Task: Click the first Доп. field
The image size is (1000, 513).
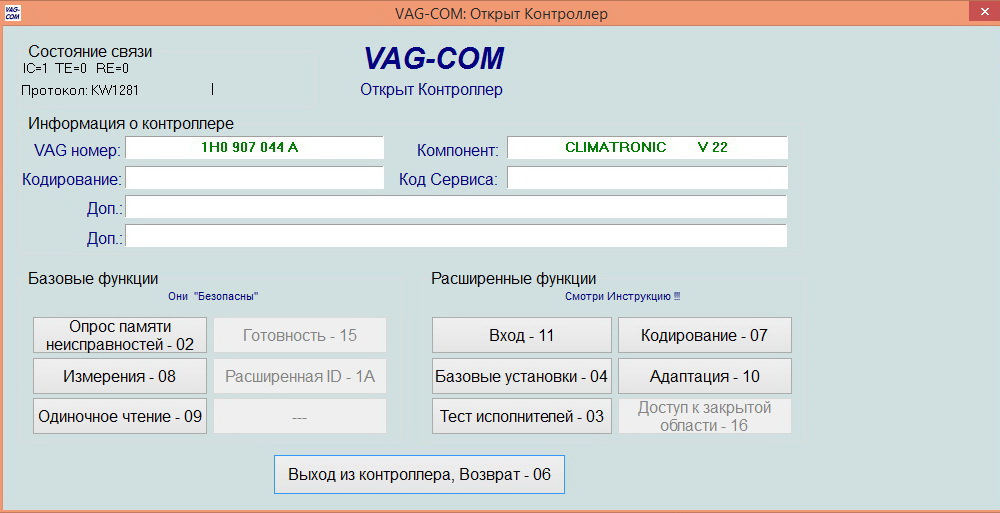Action: [456, 207]
